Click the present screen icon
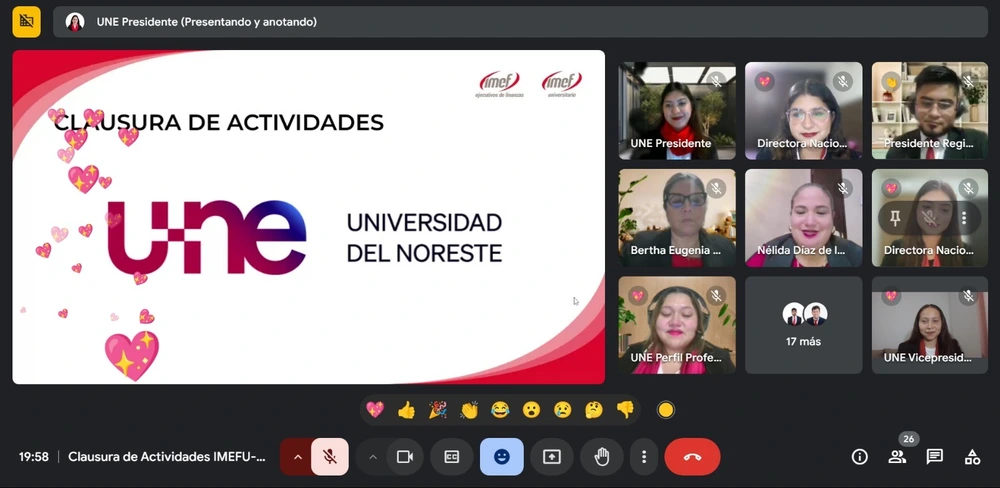 (x=552, y=457)
